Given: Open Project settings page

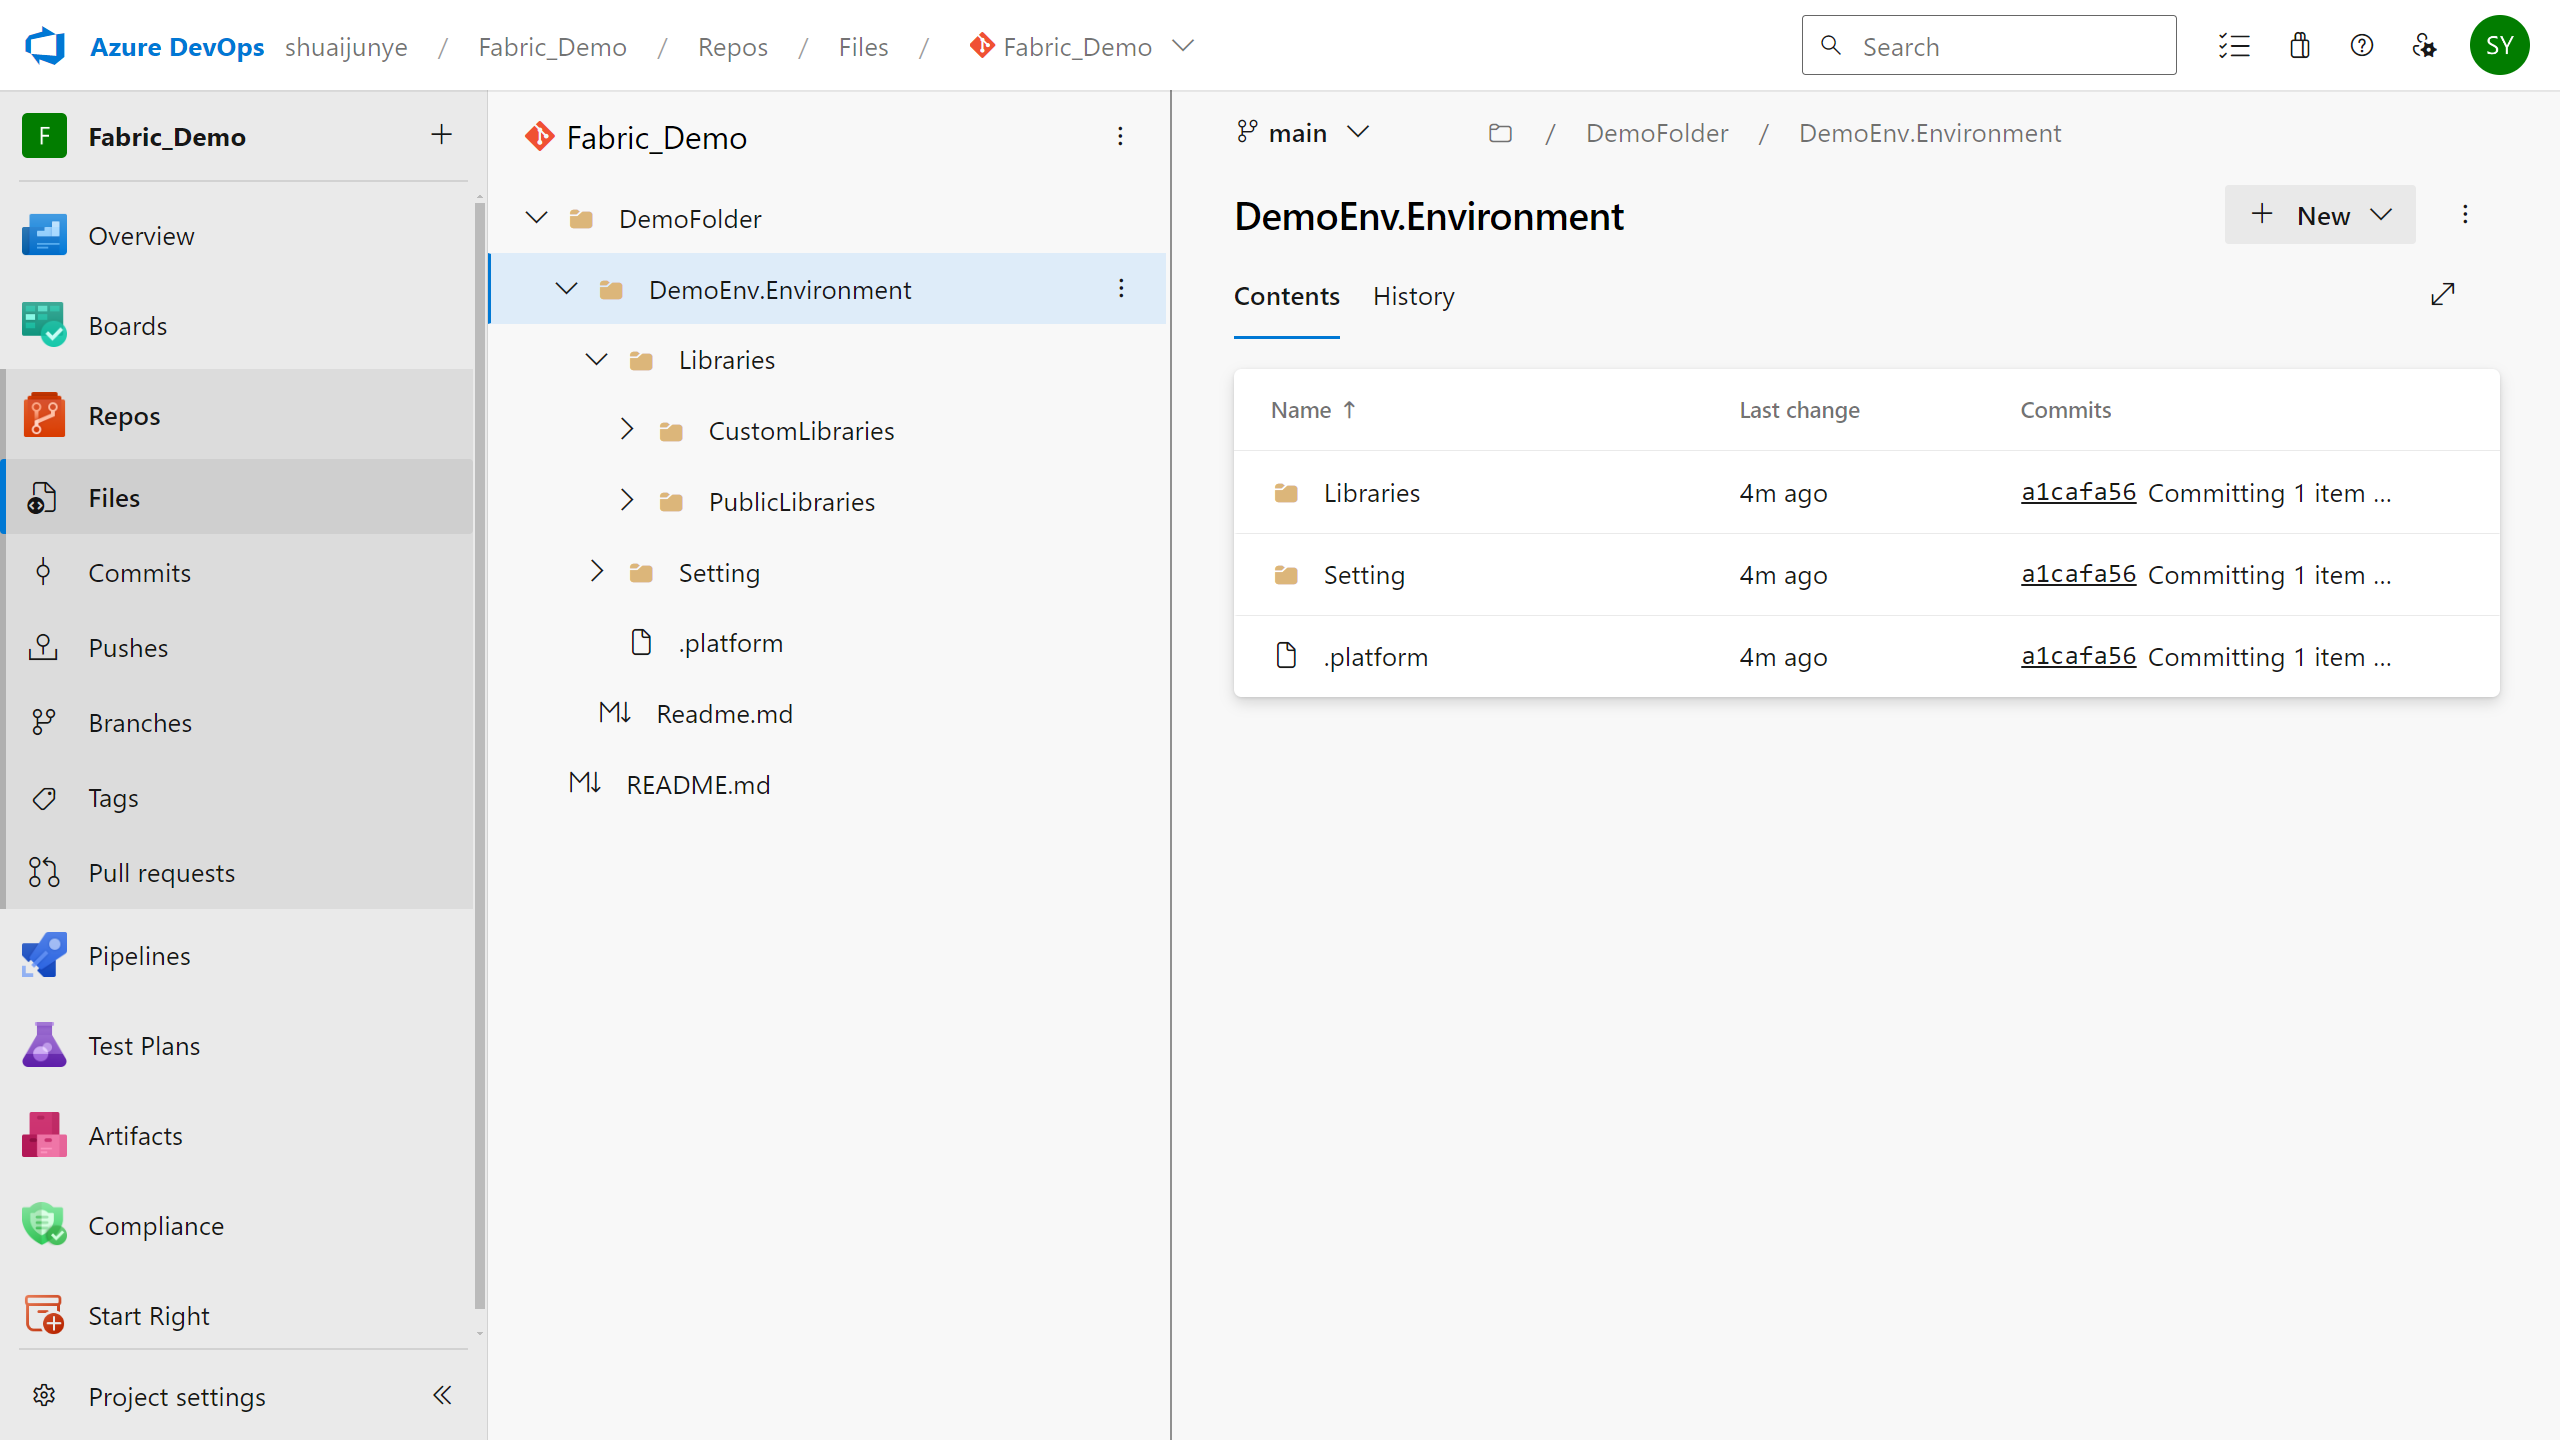Looking at the screenshot, I should [178, 1396].
